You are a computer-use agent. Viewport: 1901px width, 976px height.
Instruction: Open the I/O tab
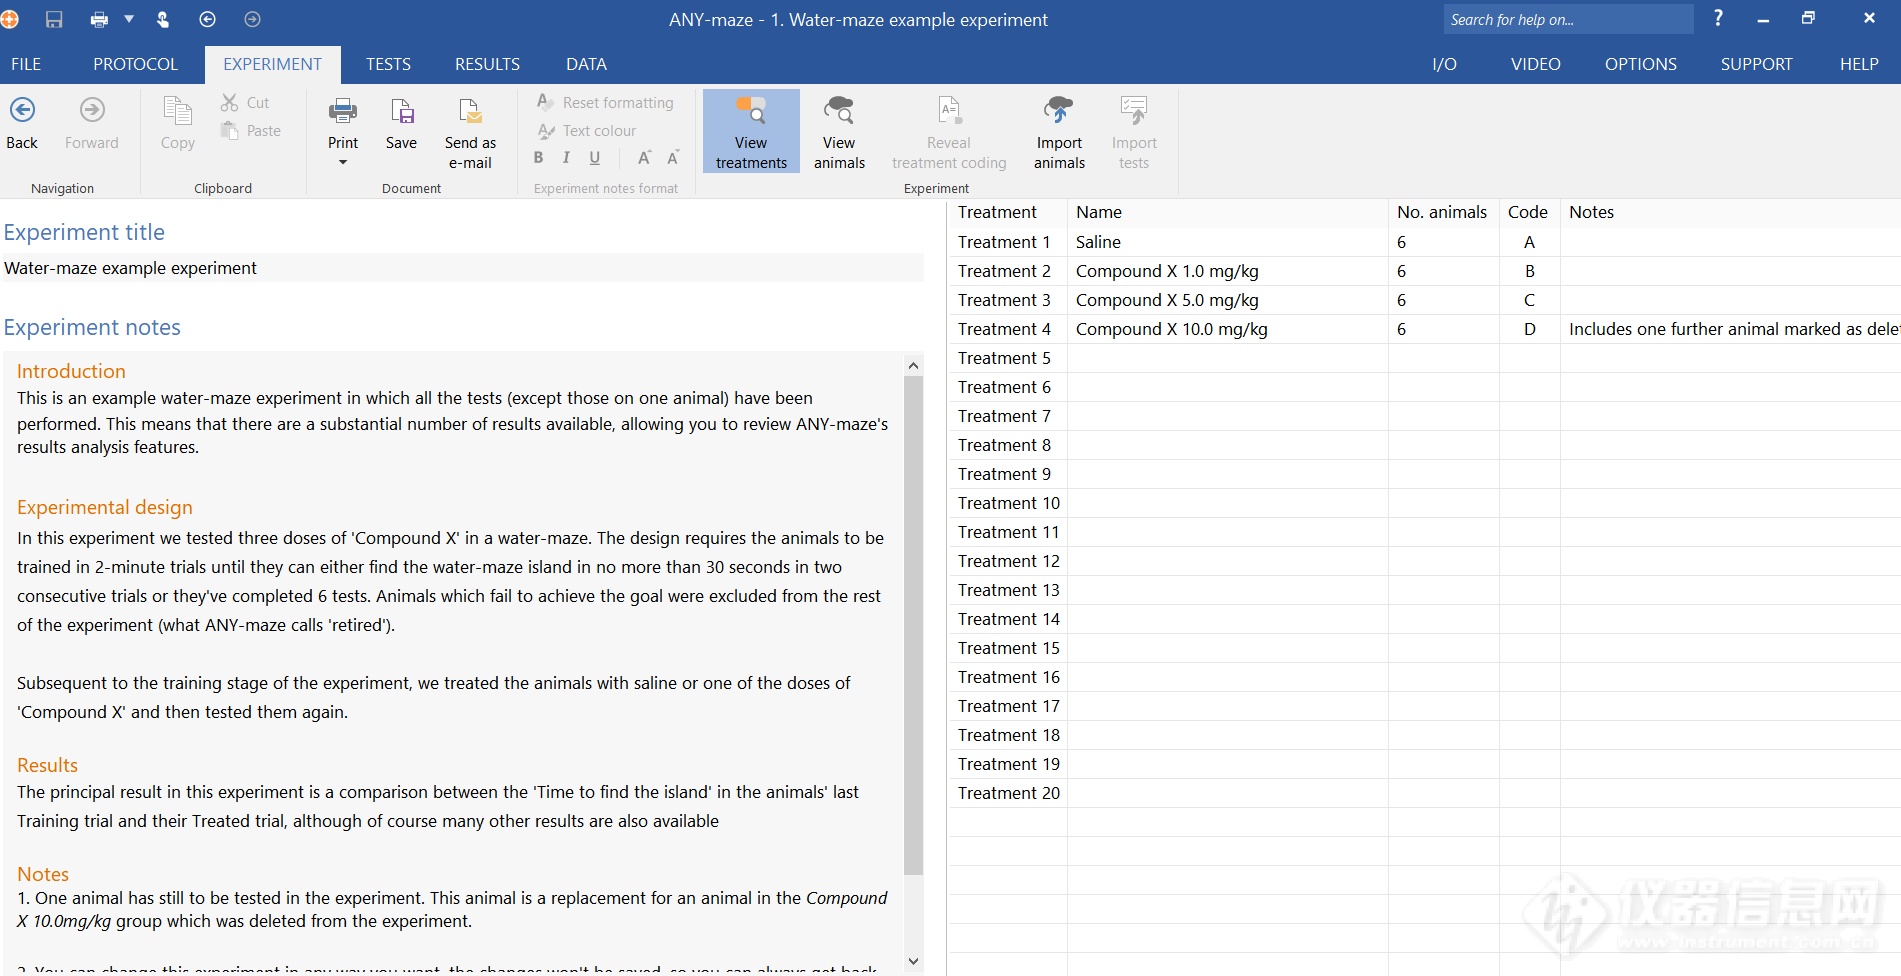tap(1444, 64)
